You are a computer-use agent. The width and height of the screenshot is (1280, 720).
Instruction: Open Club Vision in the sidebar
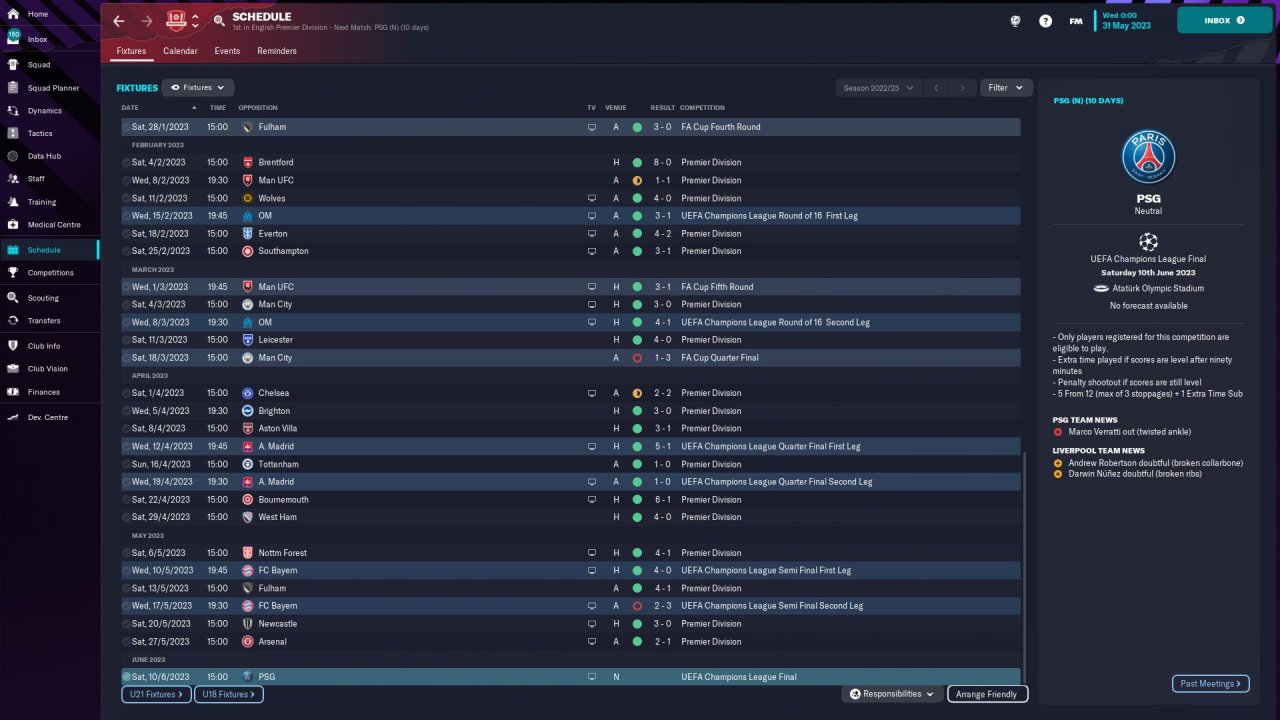pos(48,369)
